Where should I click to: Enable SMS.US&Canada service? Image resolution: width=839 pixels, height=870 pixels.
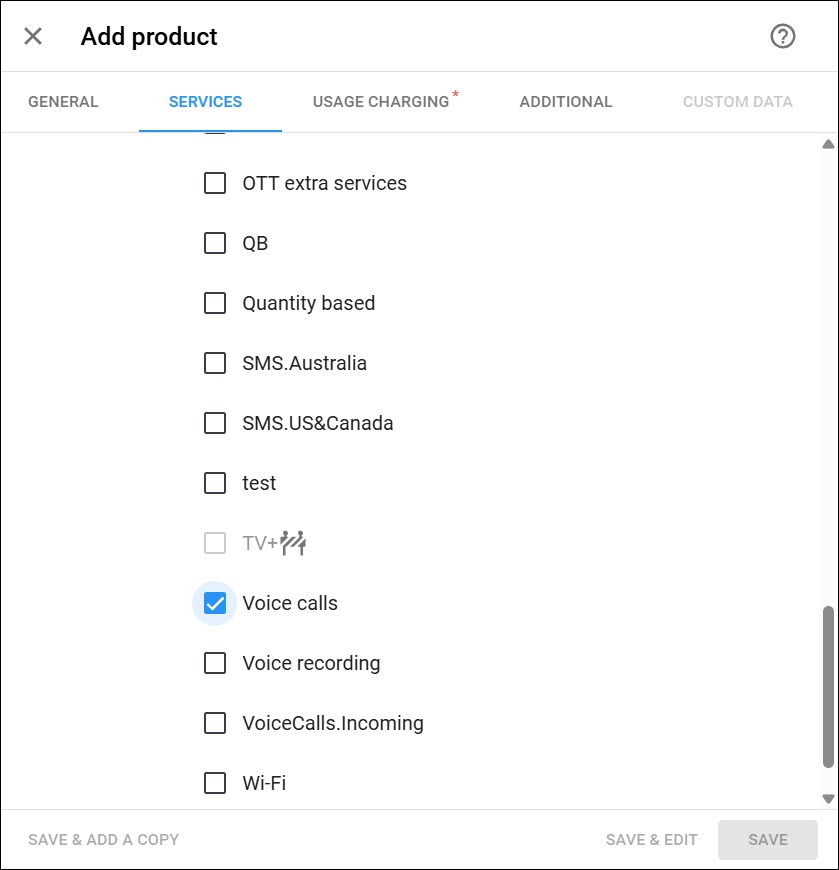click(x=215, y=423)
